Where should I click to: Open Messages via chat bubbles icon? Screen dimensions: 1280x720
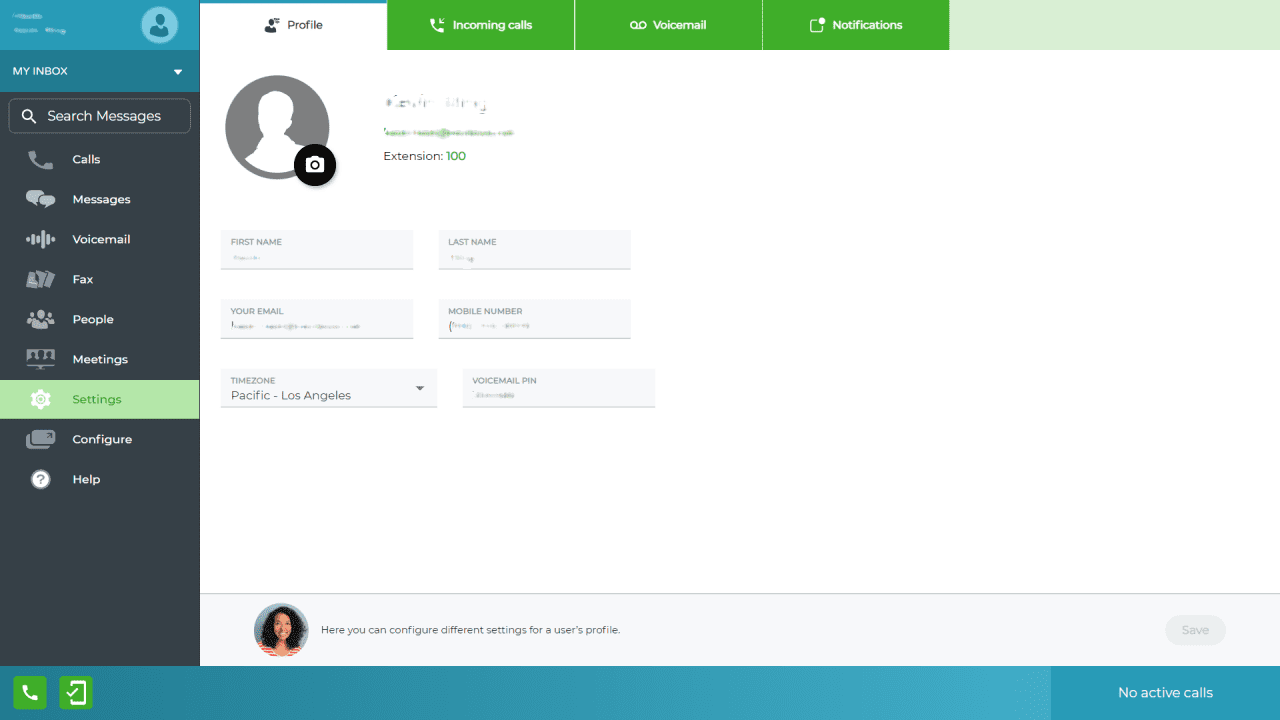(x=40, y=200)
